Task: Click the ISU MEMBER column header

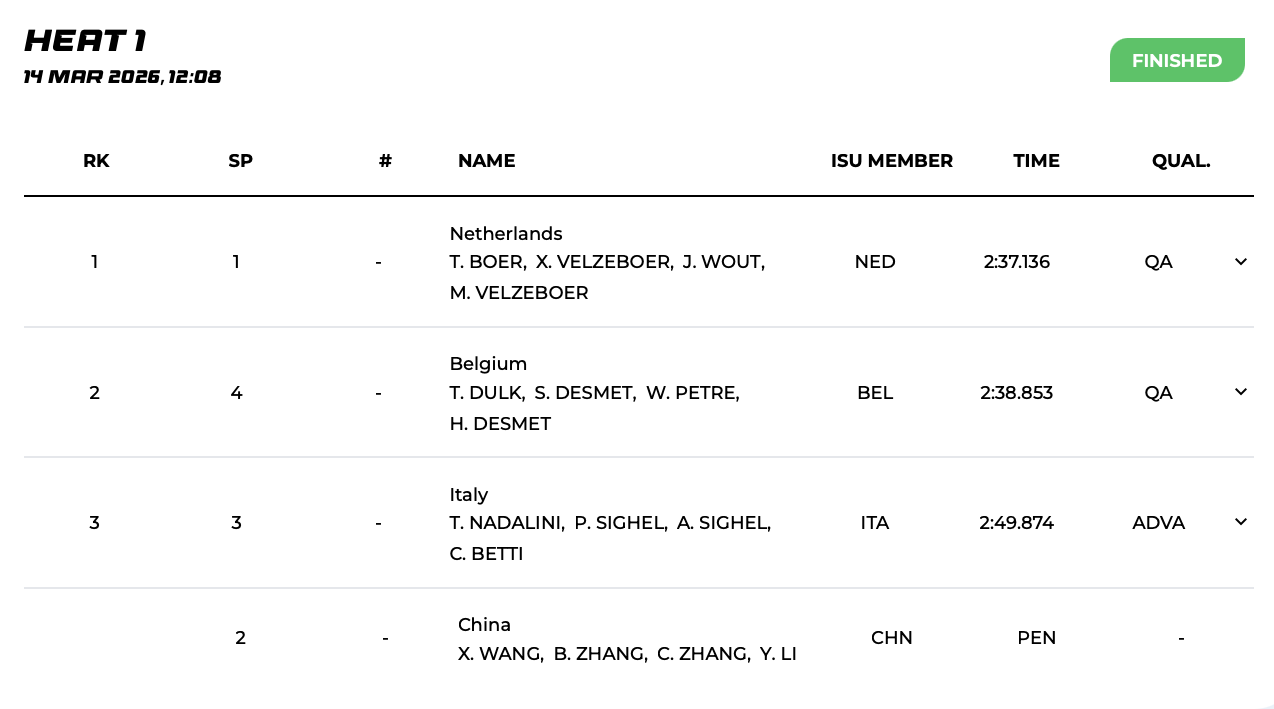Action: click(x=891, y=161)
